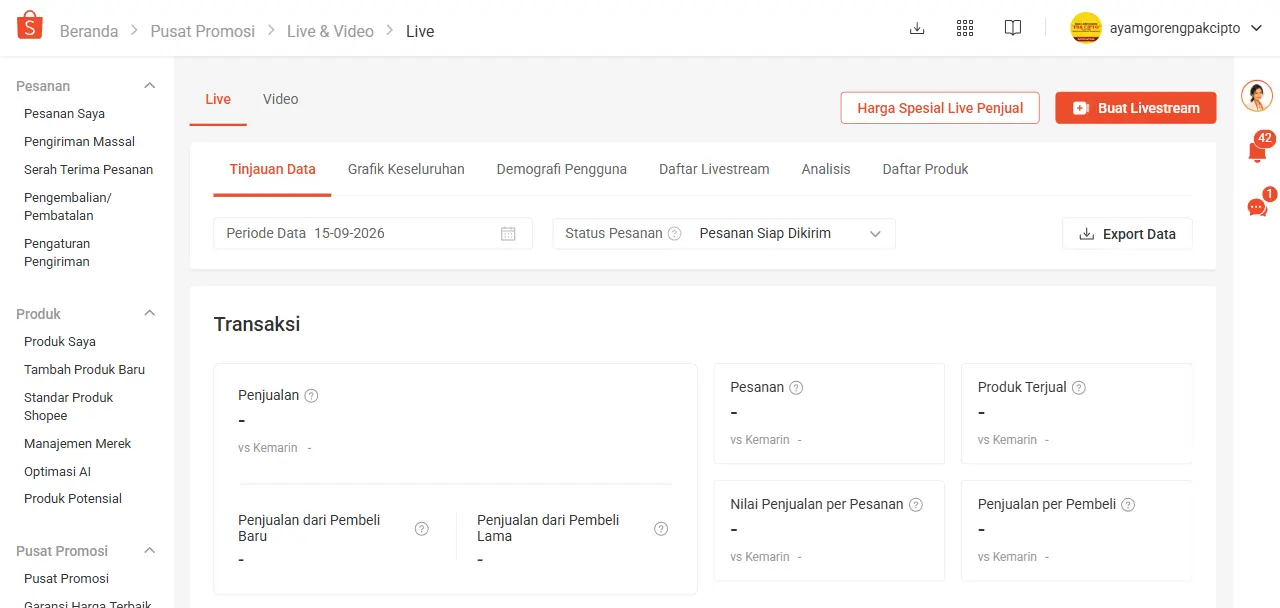The width and height of the screenshot is (1280, 608).
Task: Open the Status Pesanan dropdown
Action: click(x=724, y=234)
